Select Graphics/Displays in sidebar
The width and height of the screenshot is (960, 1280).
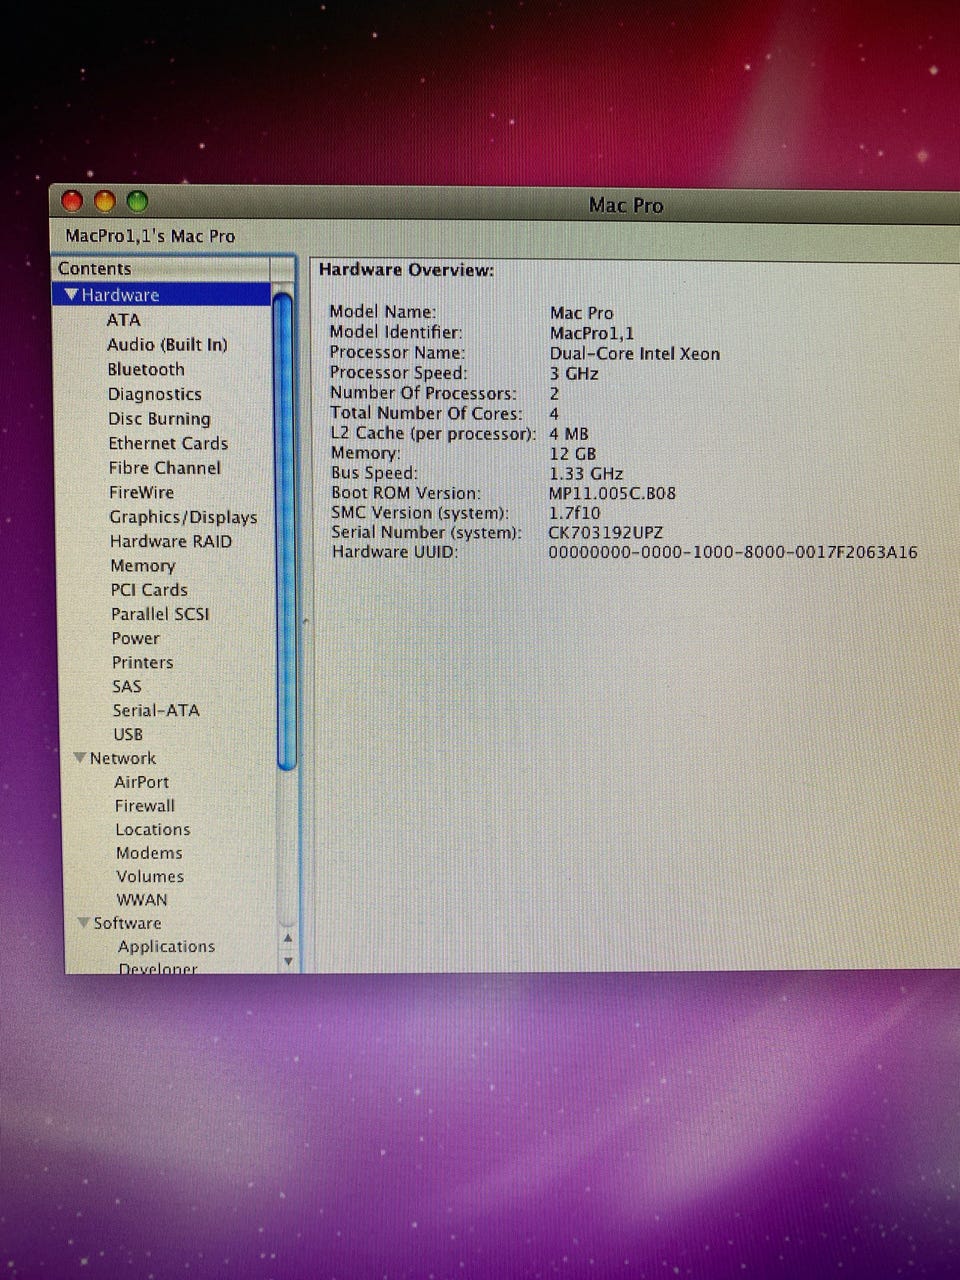pyautogui.click(x=183, y=517)
